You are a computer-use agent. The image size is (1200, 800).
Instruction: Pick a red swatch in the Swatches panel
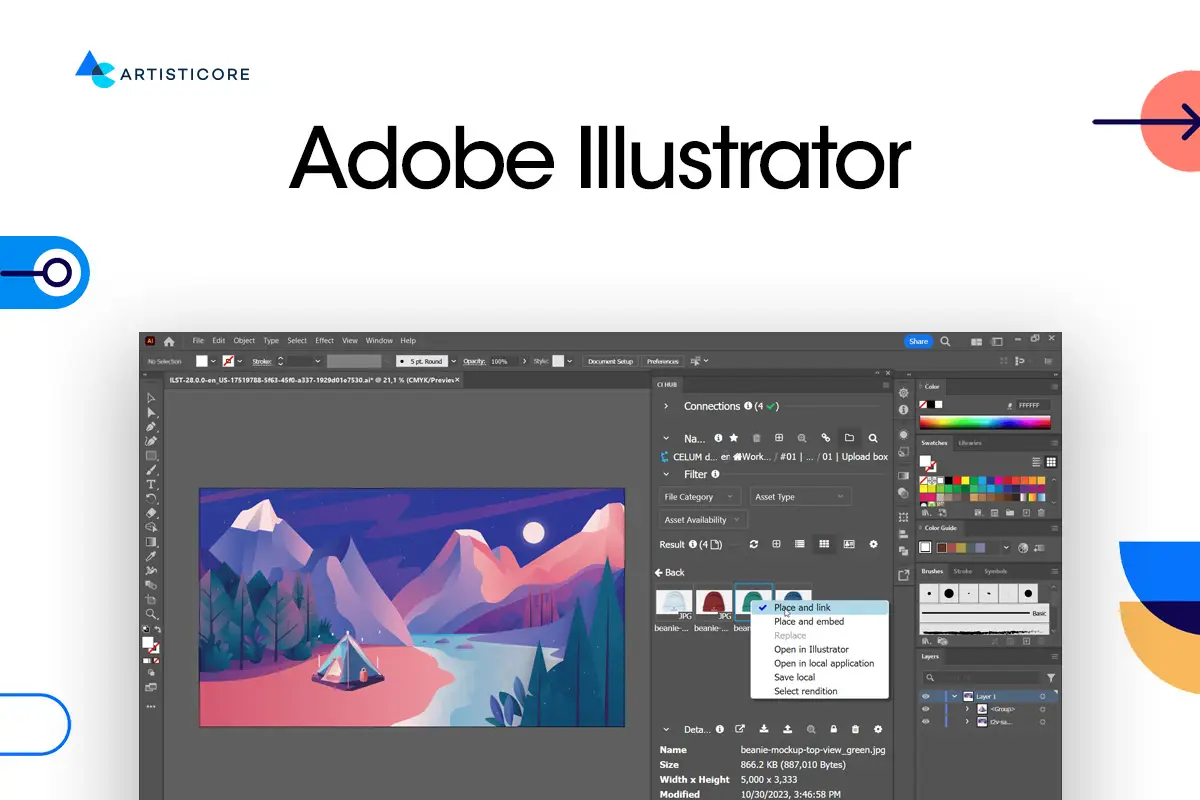[957, 480]
